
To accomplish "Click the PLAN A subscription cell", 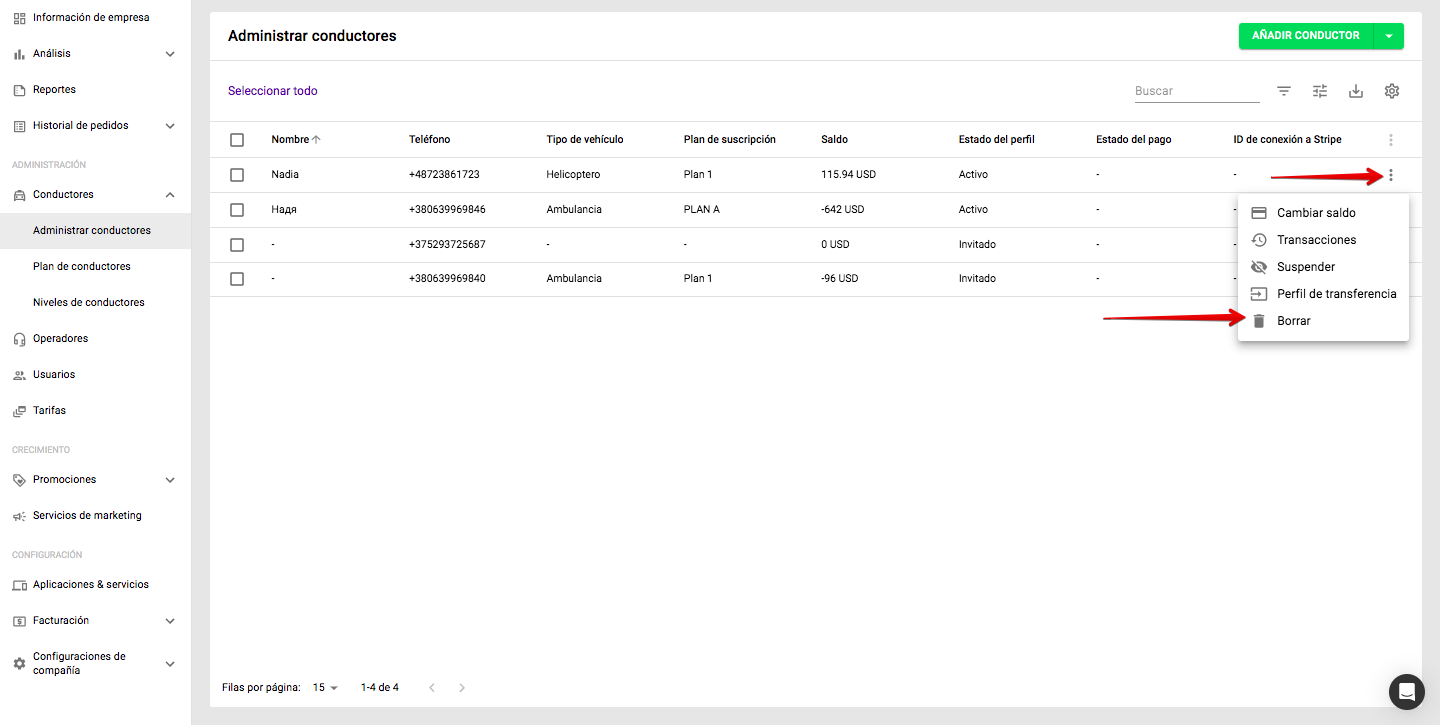I will tap(702, 210).
